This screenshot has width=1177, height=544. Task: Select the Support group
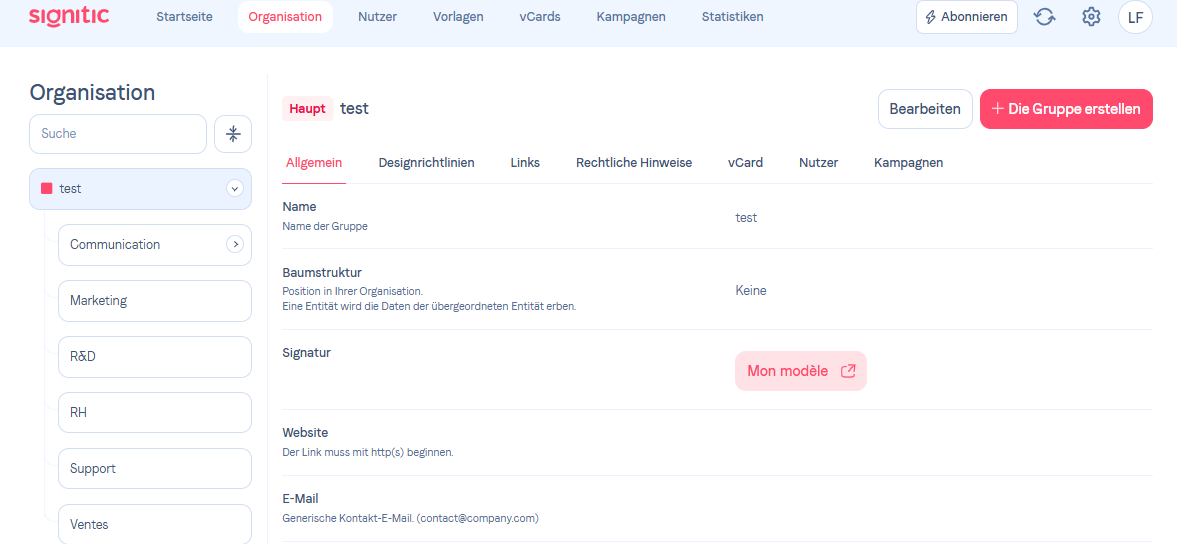click(x=155, y=468)
